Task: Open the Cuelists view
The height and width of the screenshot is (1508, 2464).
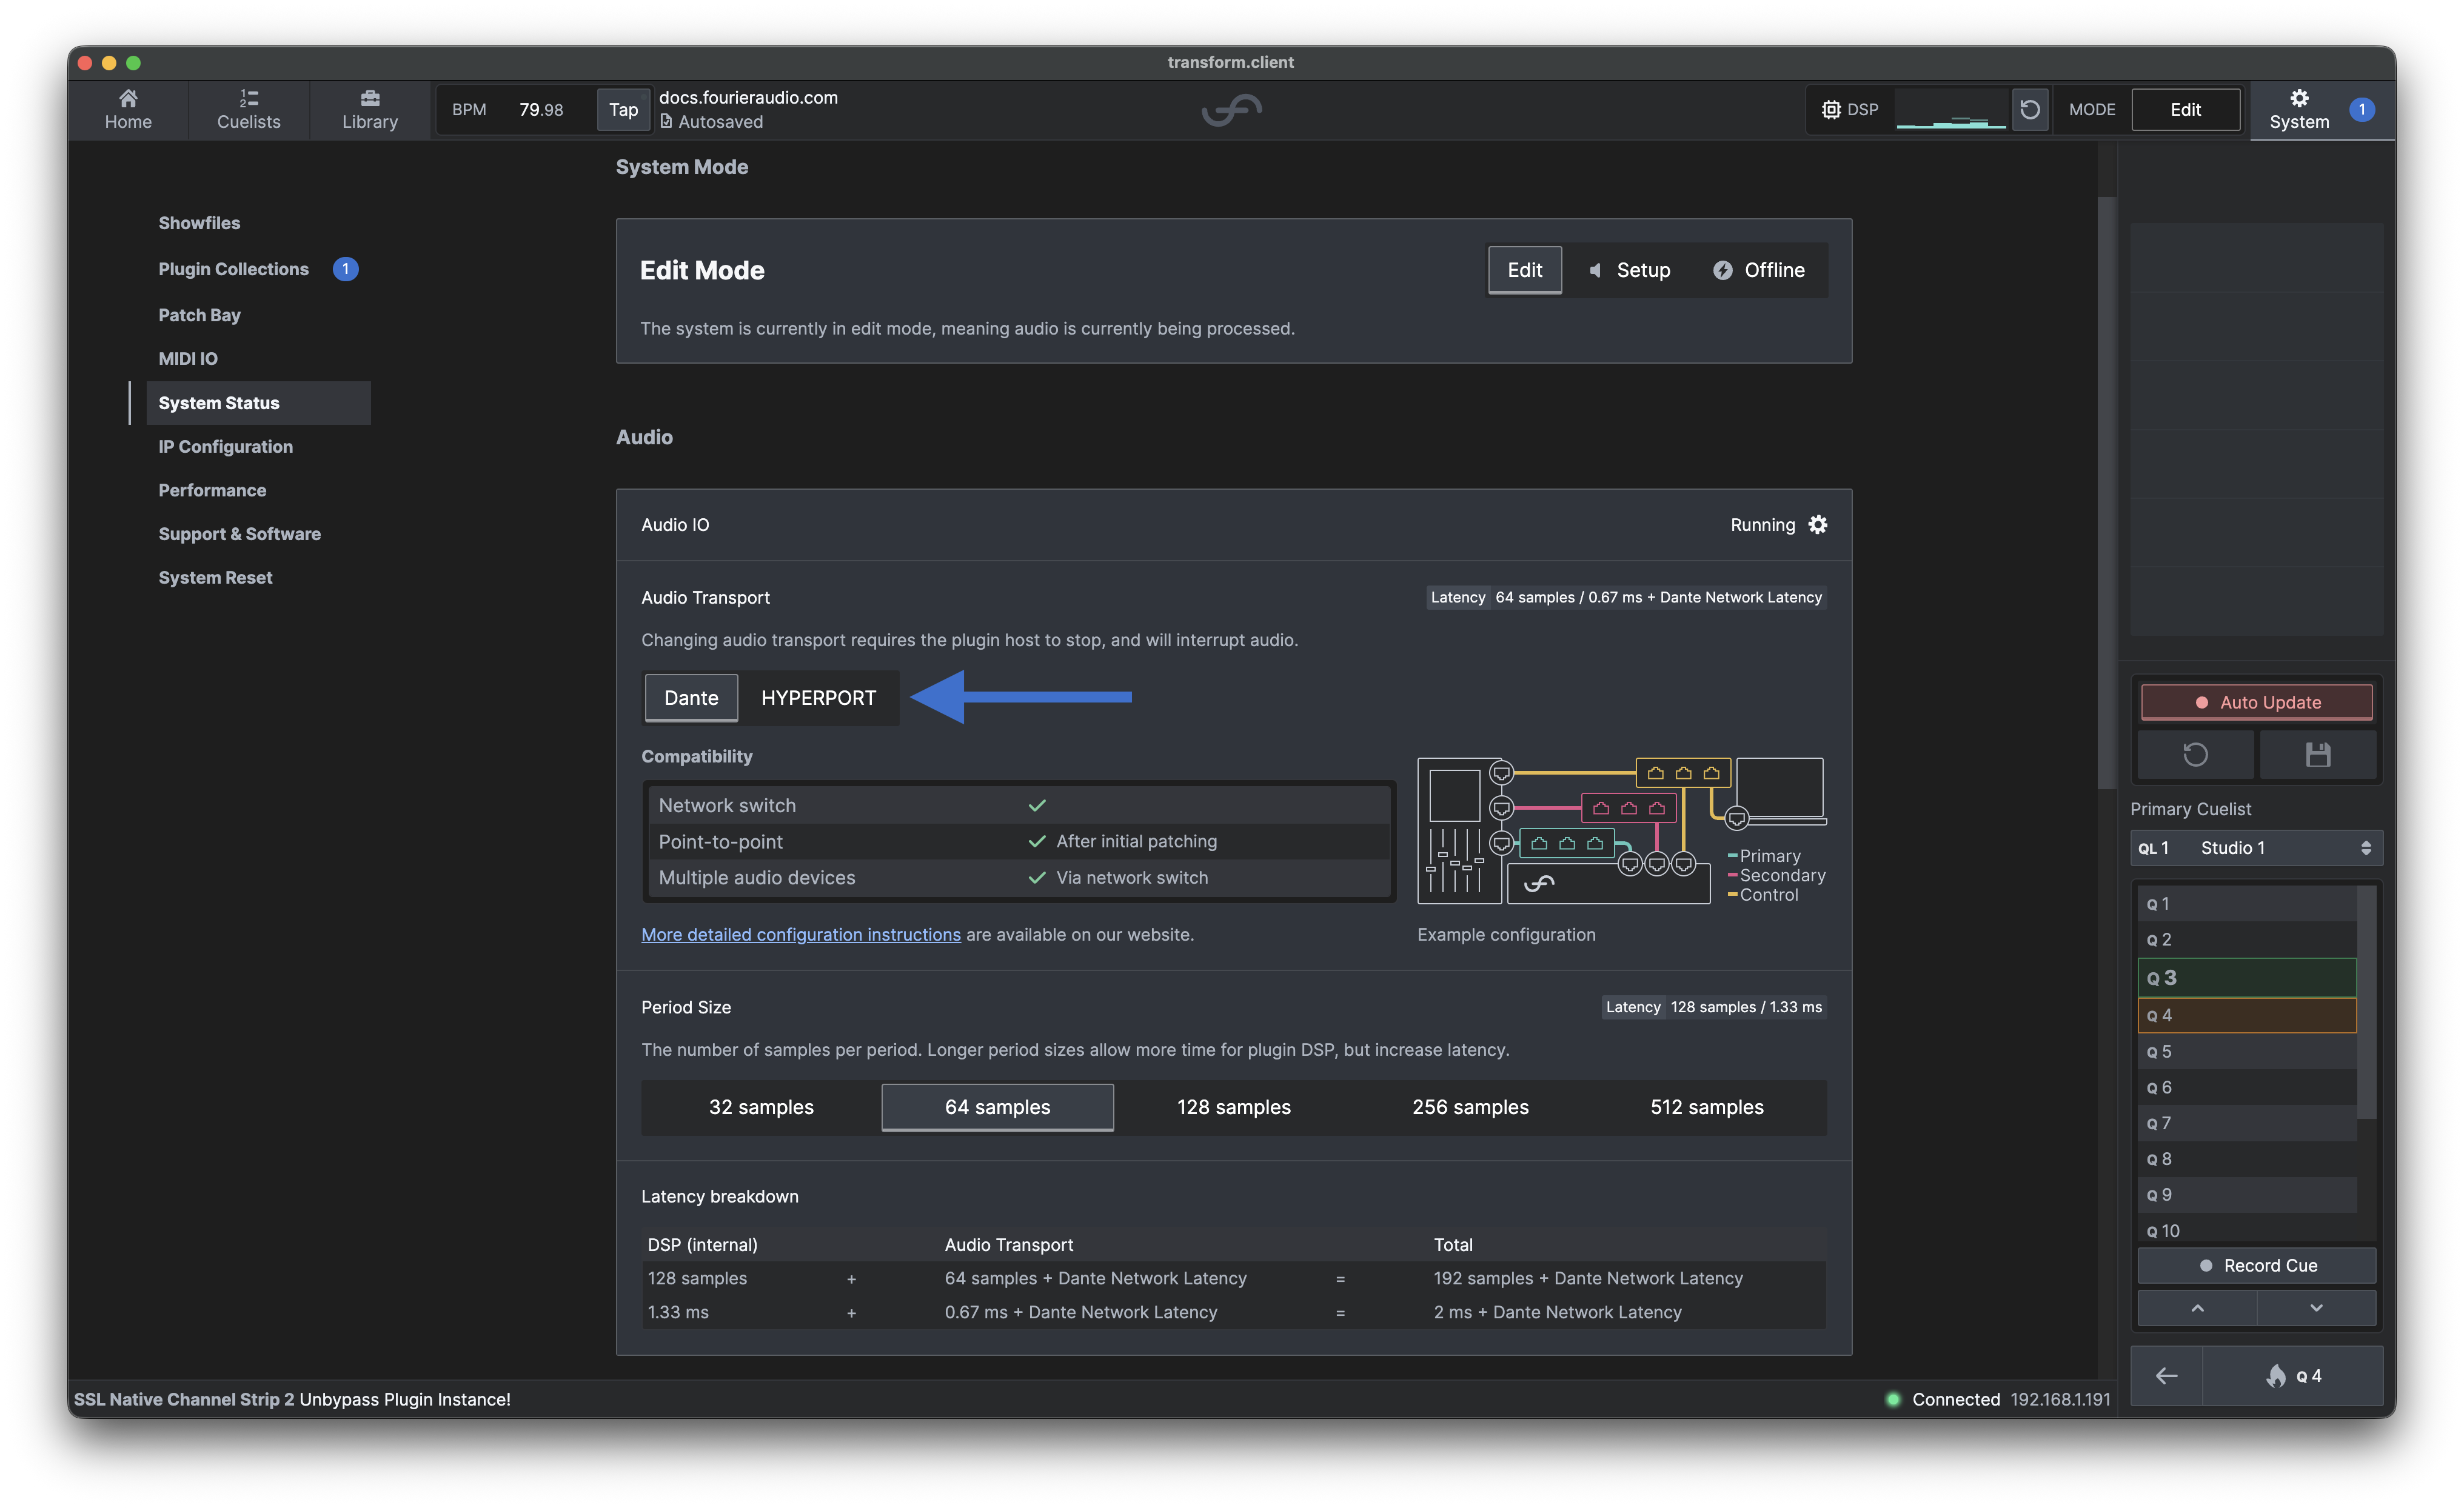Action: pyautogui.click(x=248, y=109)
